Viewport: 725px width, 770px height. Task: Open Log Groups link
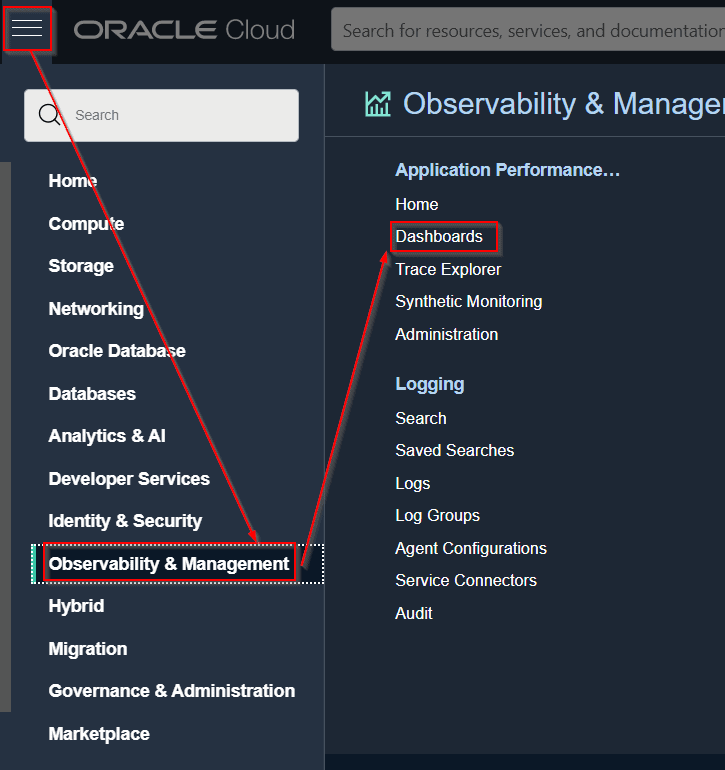[x=437, y=515]
